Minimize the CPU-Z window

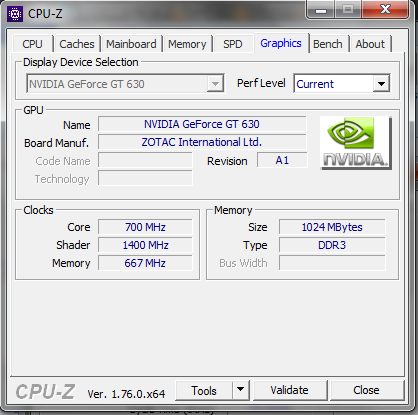coord(321,10)
